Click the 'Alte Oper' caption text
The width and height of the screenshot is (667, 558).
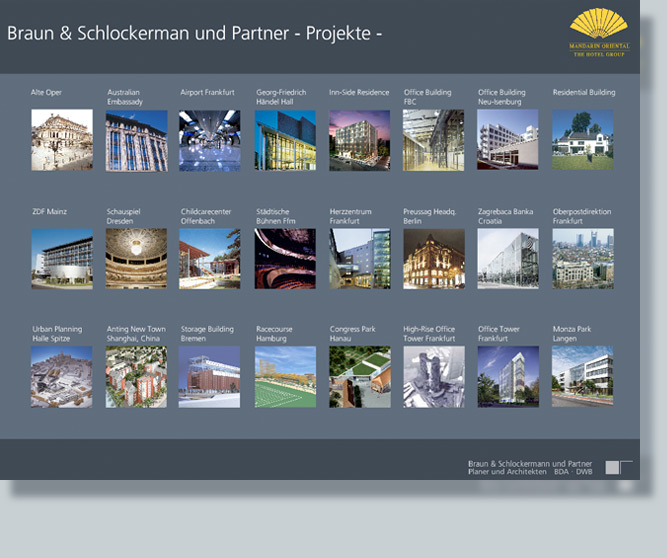point(46,92)
